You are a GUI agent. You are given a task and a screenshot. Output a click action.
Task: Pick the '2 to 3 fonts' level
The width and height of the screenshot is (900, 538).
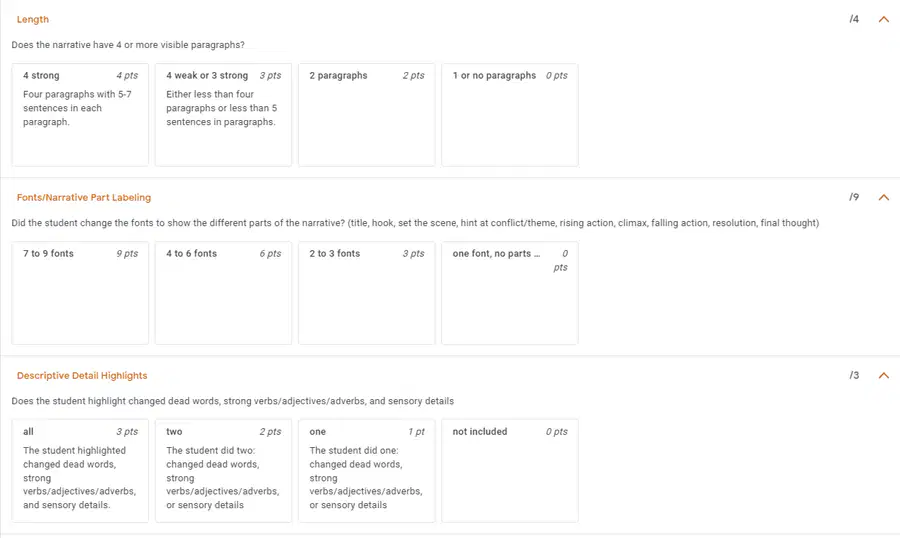point(367,293)
